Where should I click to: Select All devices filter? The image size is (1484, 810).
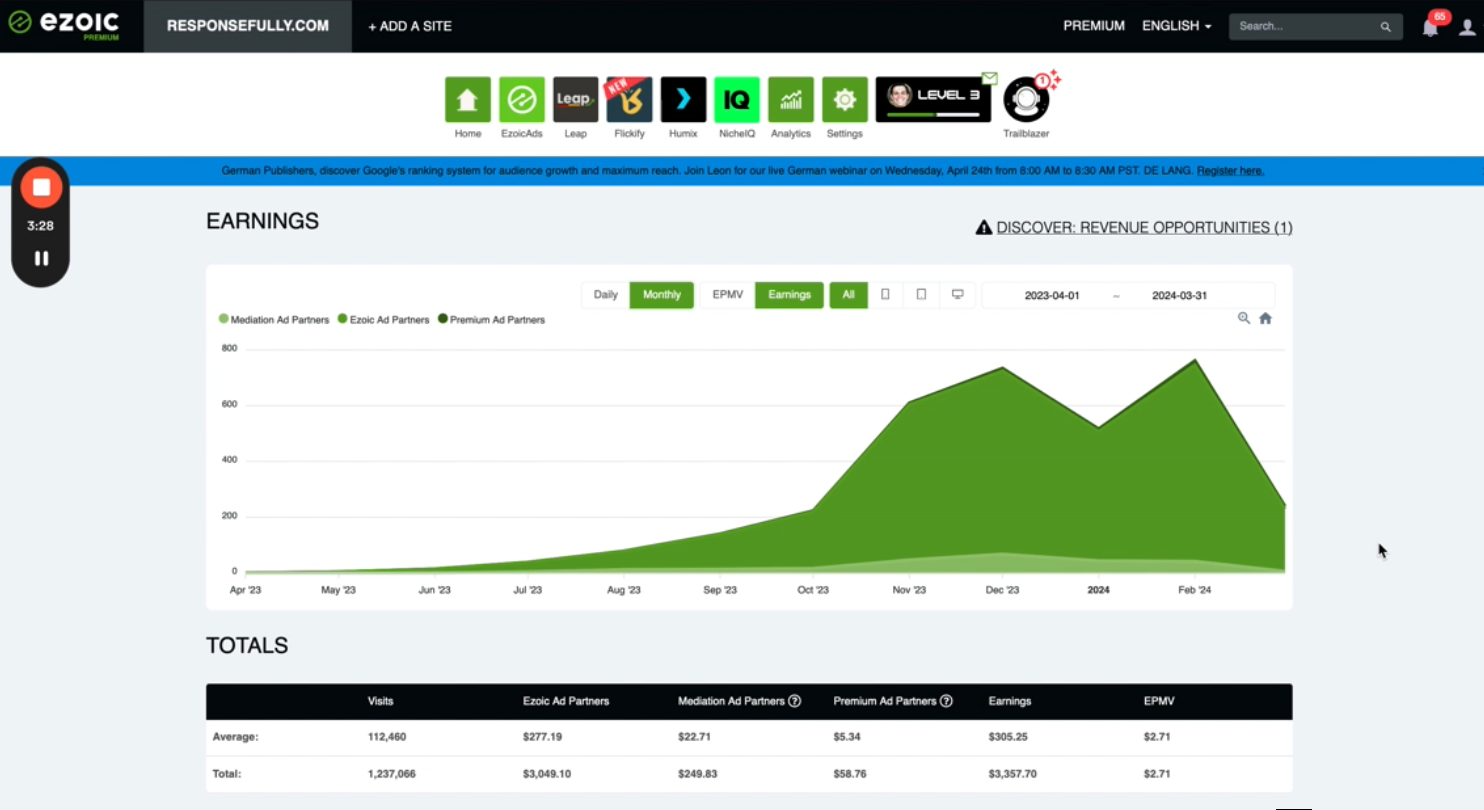tap(848, 295)
